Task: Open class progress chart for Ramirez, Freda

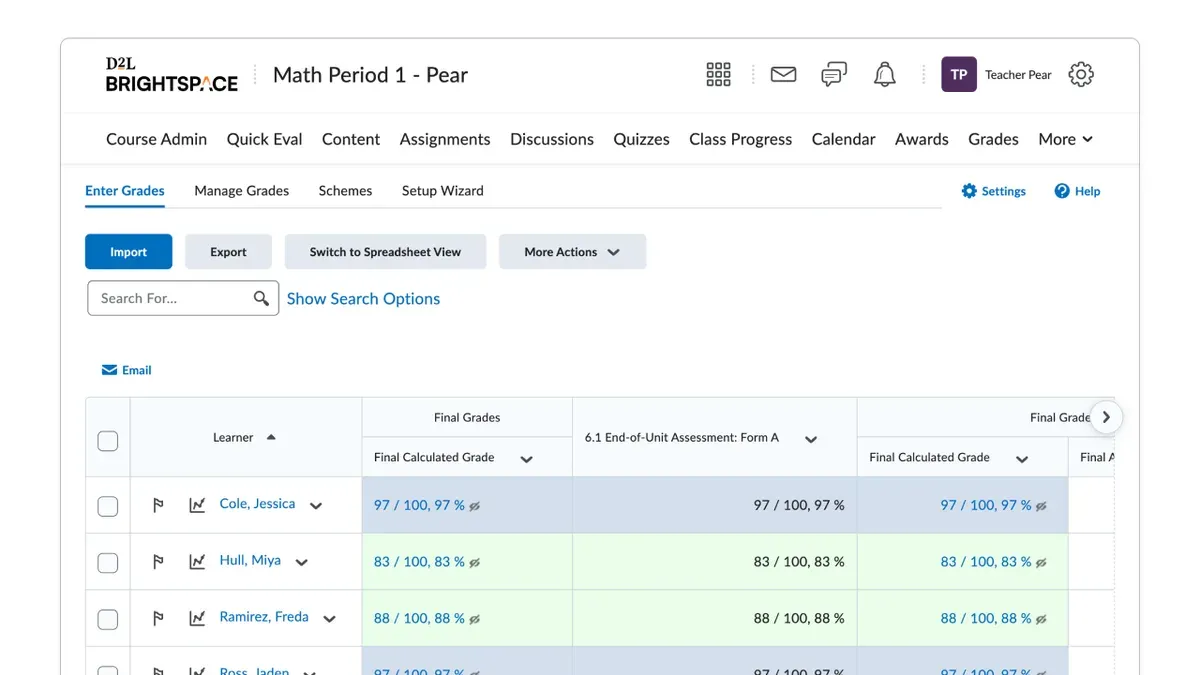Action: coord(197,619)
